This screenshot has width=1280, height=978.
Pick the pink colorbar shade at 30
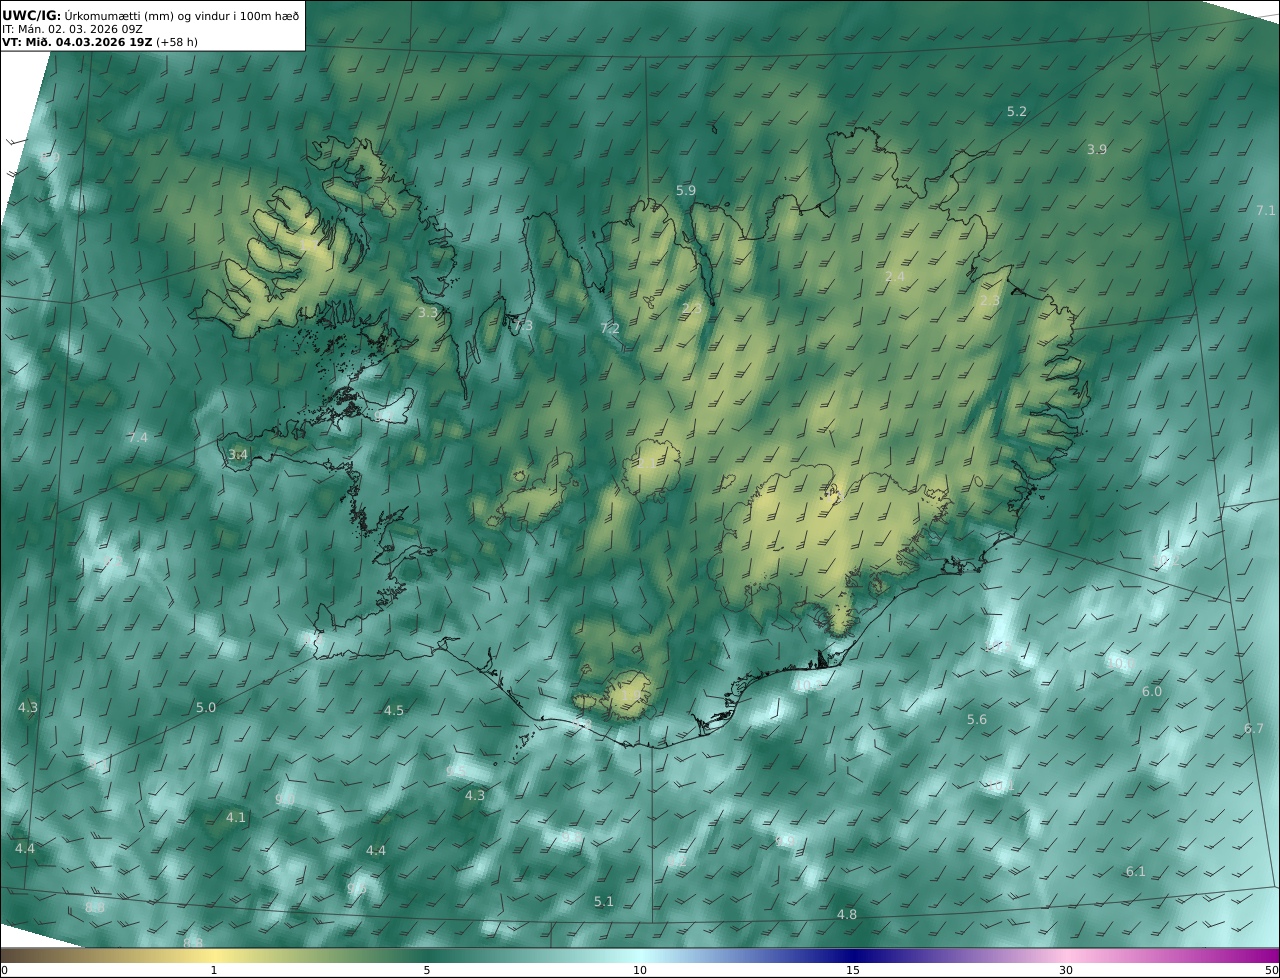(1066, 955)
